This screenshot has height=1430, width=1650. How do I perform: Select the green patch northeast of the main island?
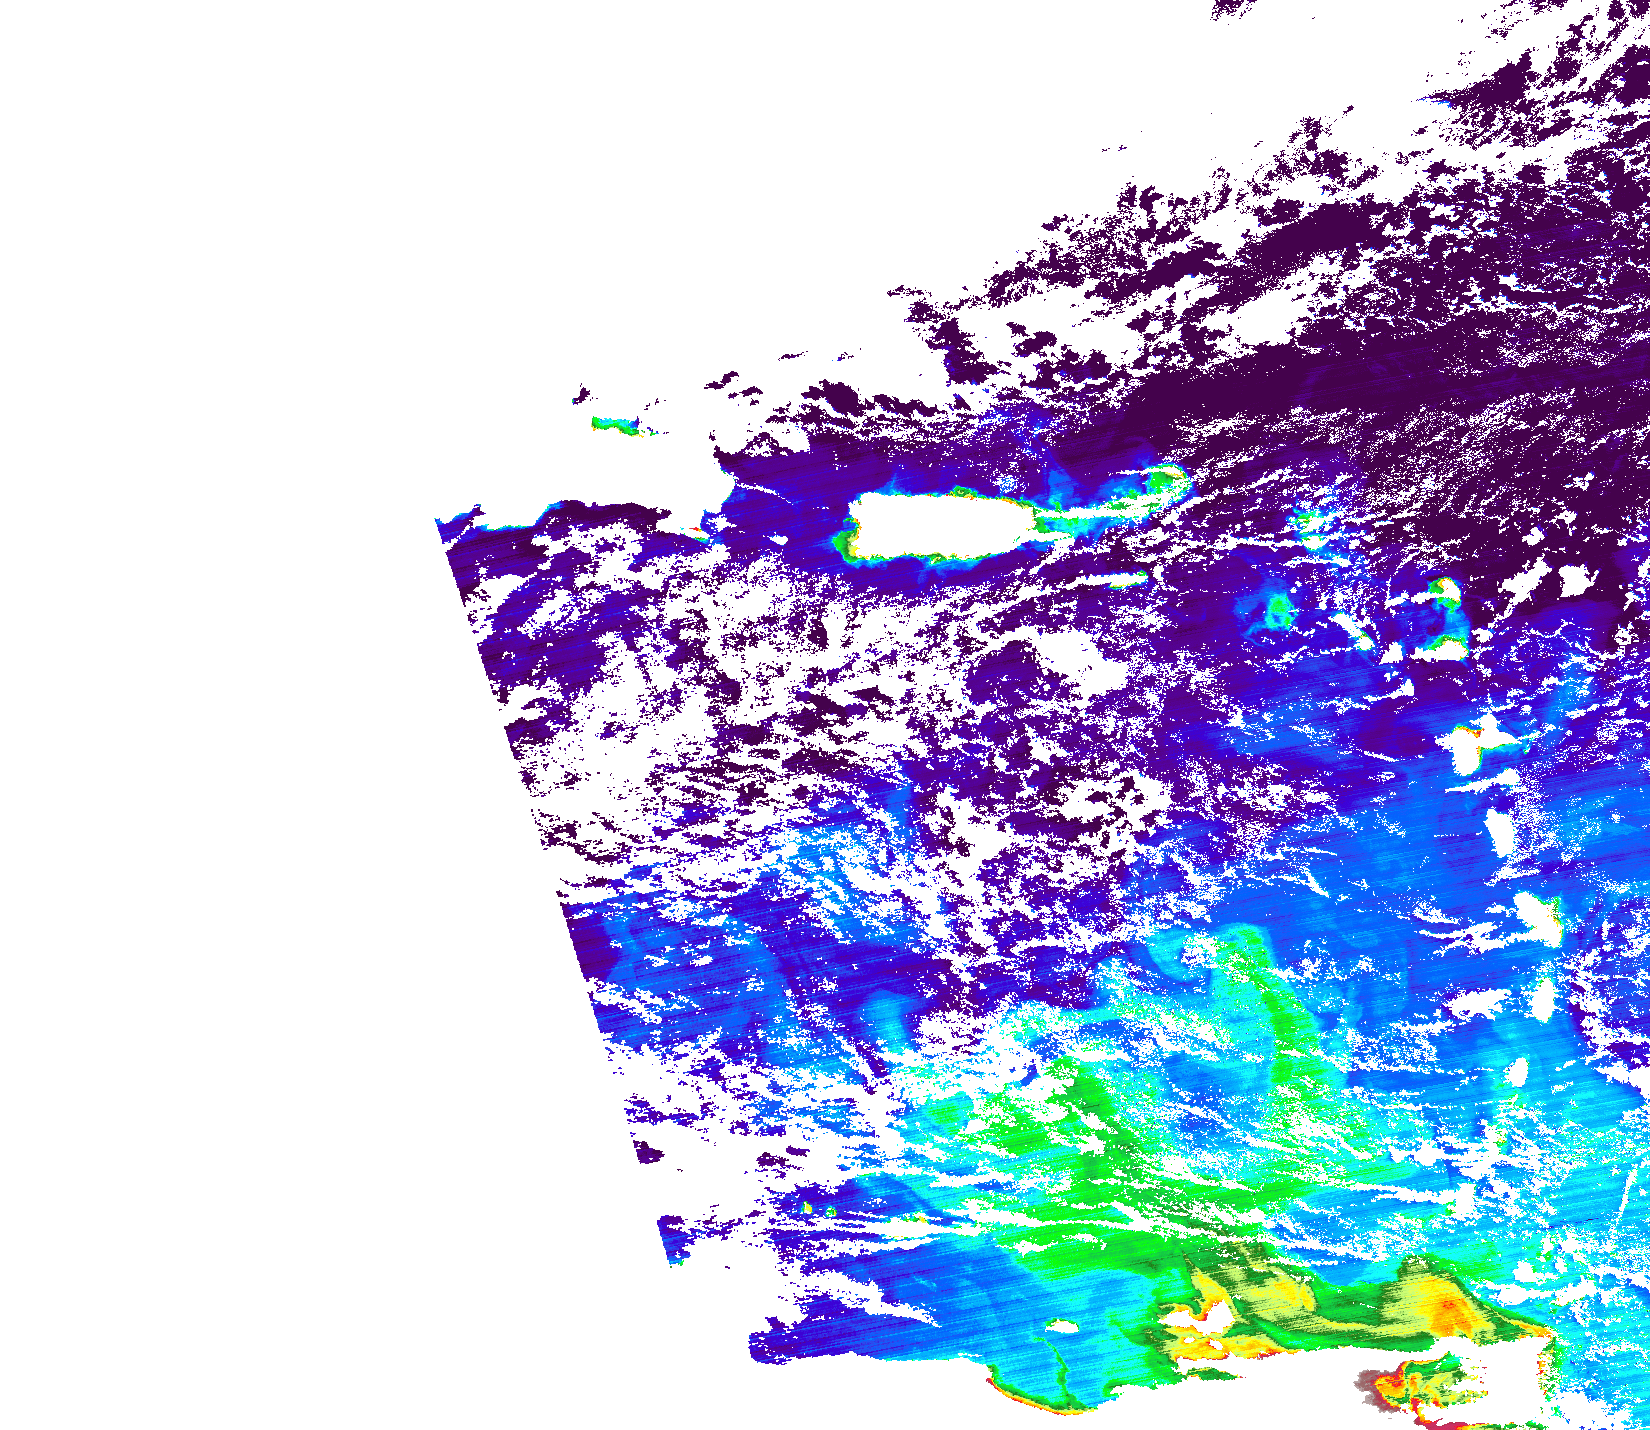[1165, 478]
